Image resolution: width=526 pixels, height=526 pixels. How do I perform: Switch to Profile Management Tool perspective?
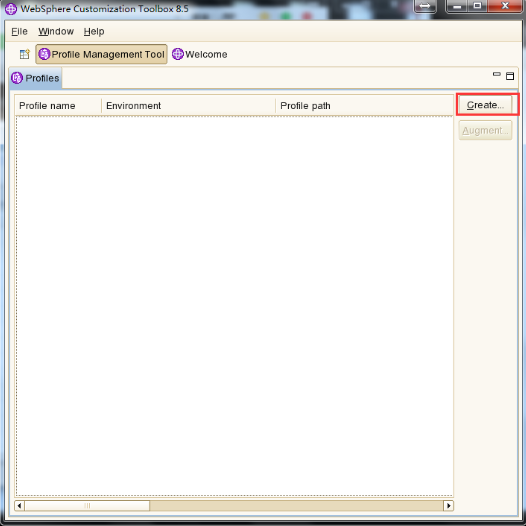101,54
